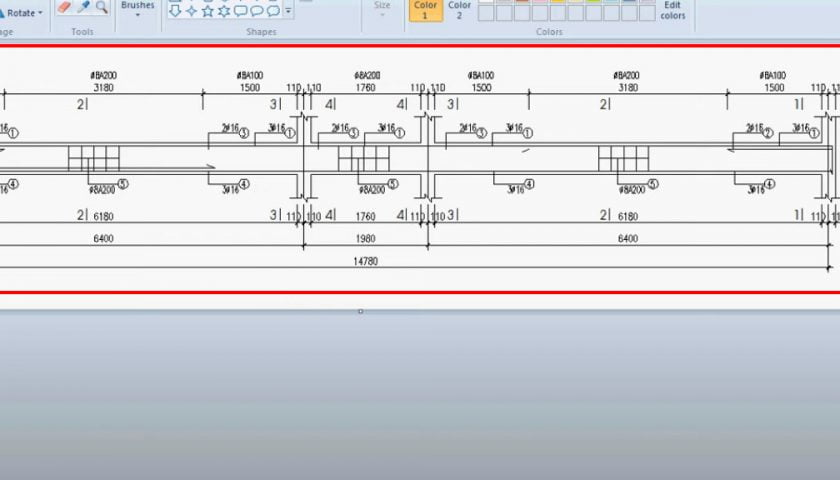Viewport: 840px width, 480px height.
Task: Select the Eraser tool
Action: tap(65, 8)
